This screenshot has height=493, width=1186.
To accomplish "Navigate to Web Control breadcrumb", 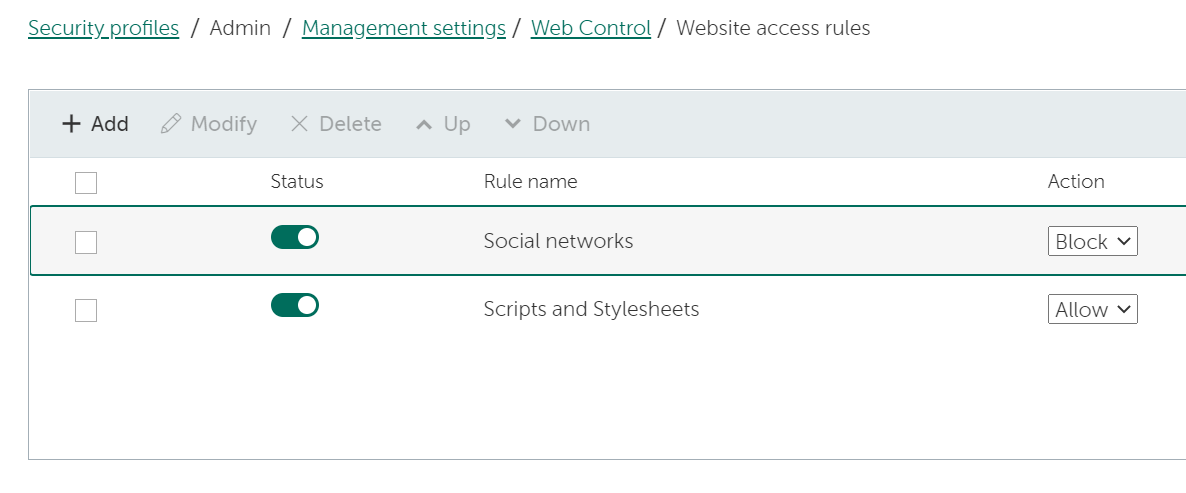I will [x=590, y=28].
